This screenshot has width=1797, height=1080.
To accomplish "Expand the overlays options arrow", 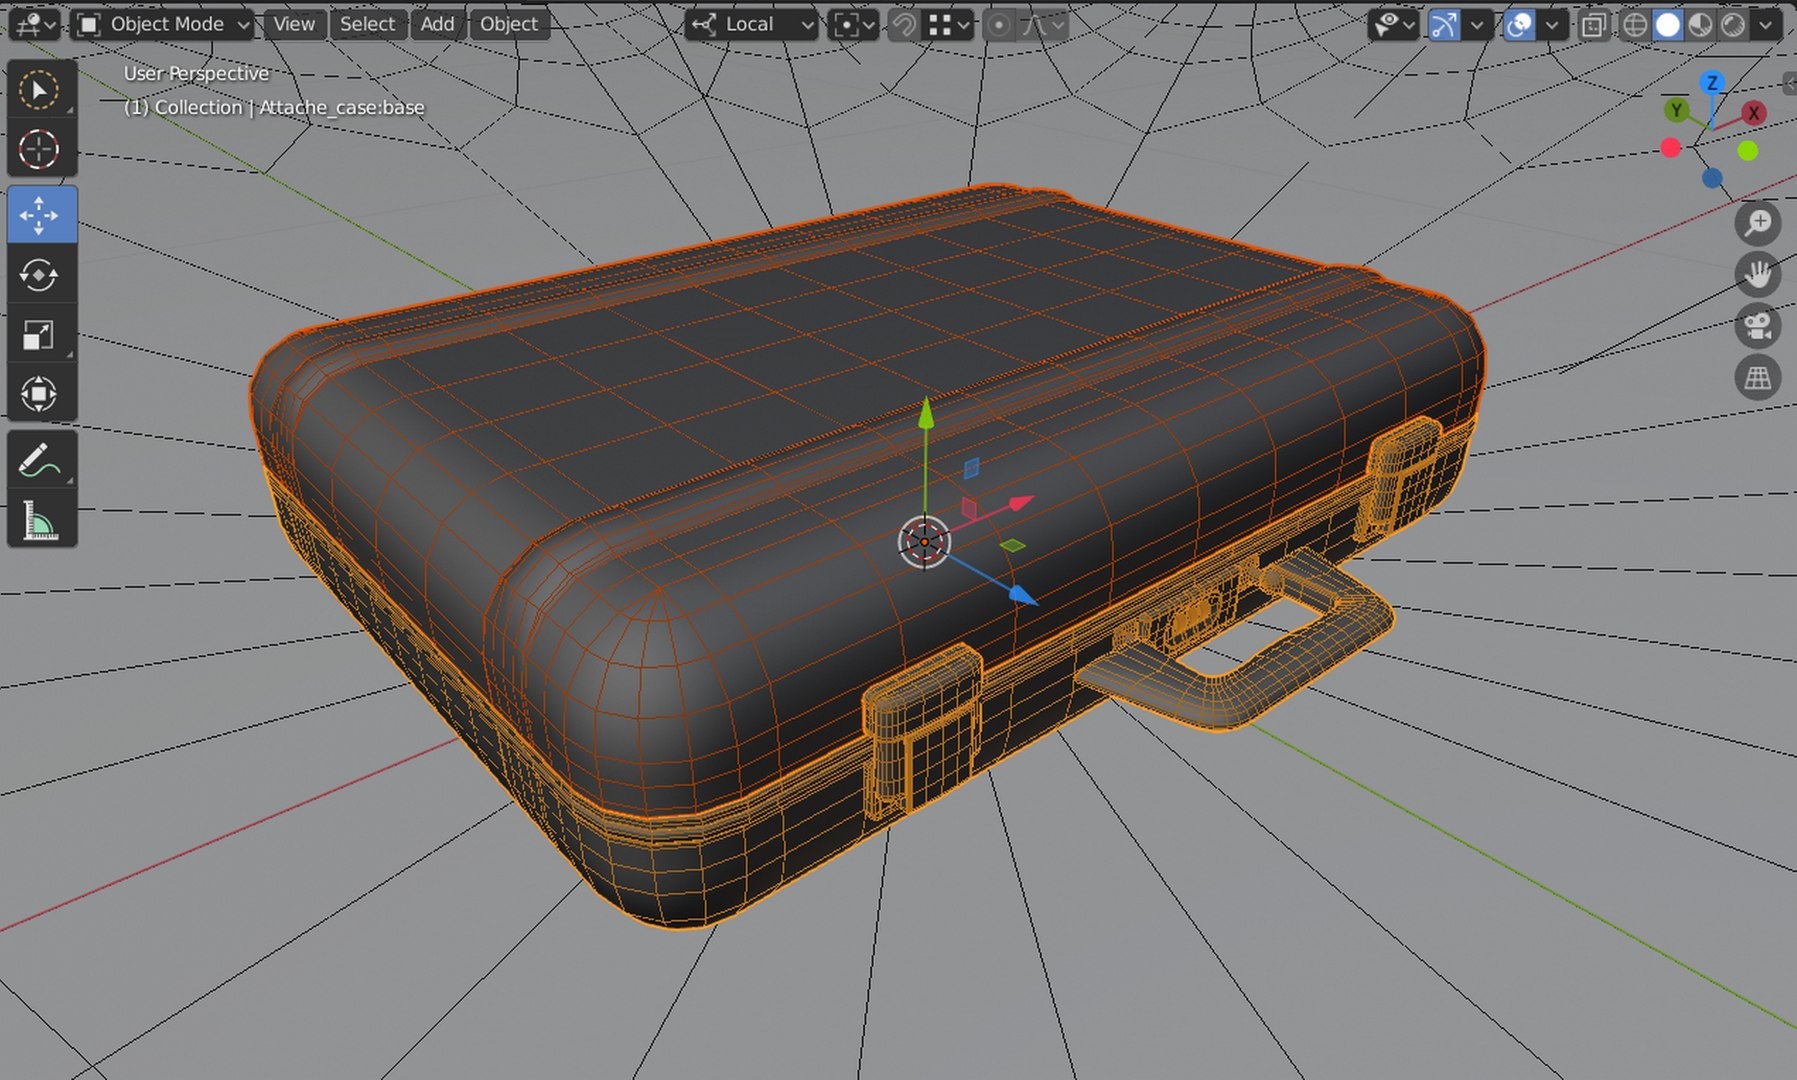I will click(x=1552, y=25).
